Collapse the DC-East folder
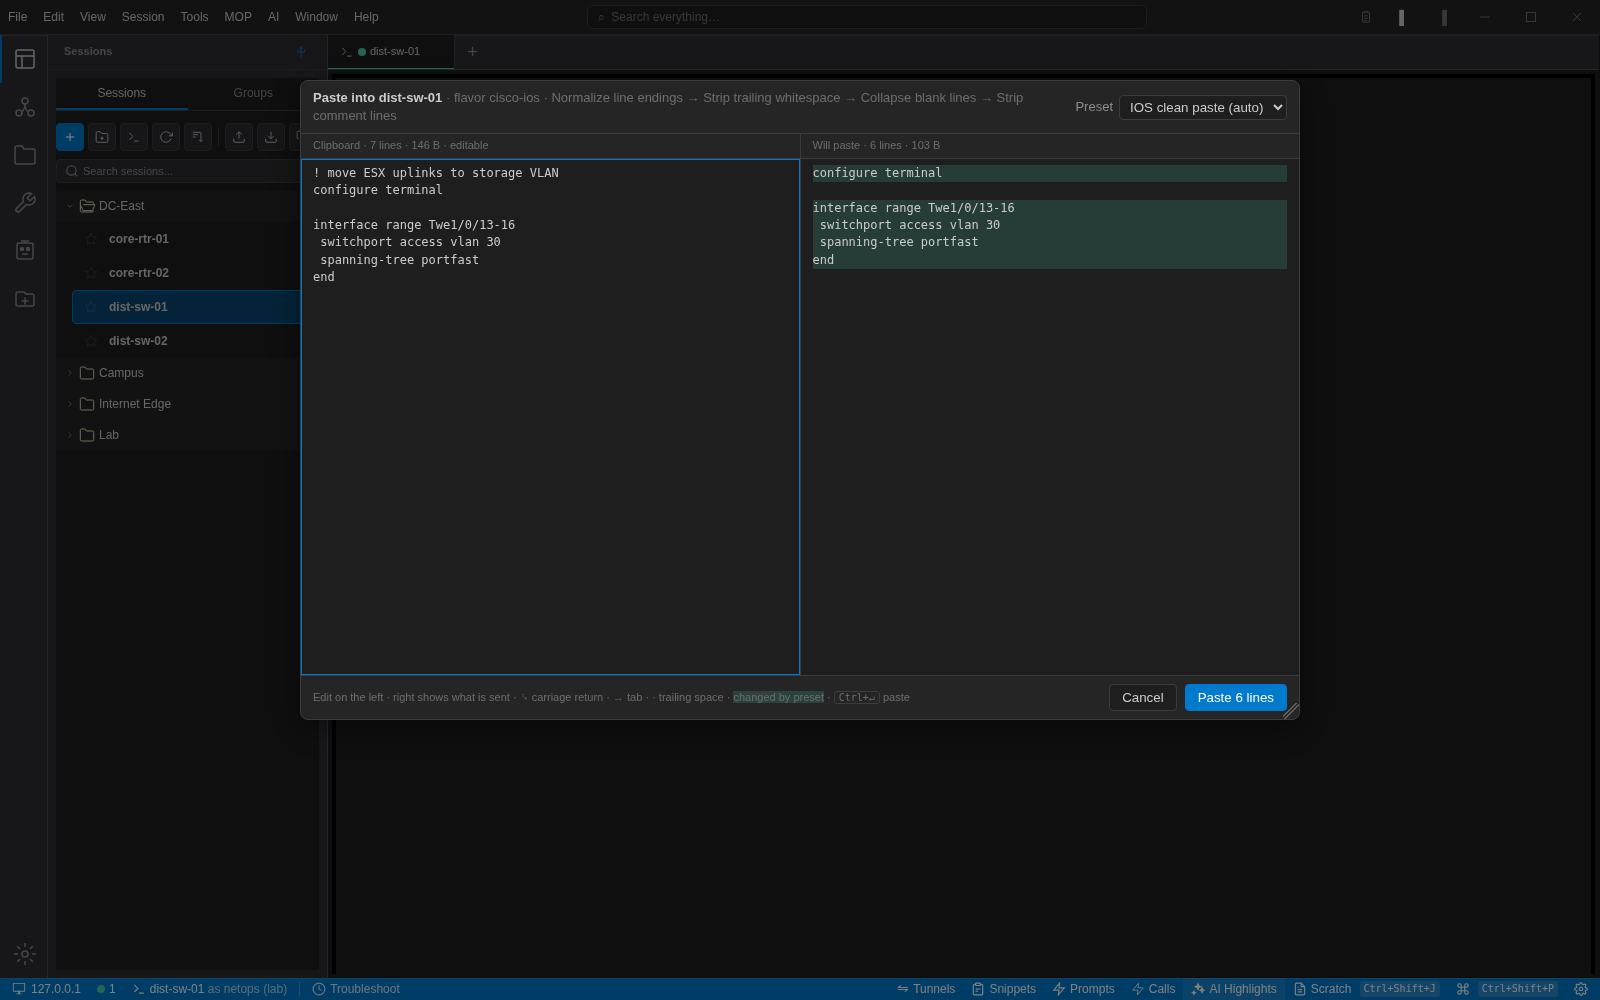The image size is (1600, 1000). tap(70, 206)
